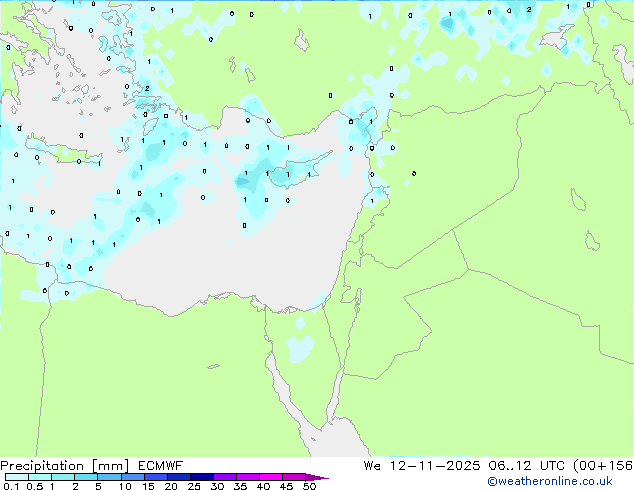Click the 'We' weekday label
This screenshot has width=634, height=490.
coord(372,466)
